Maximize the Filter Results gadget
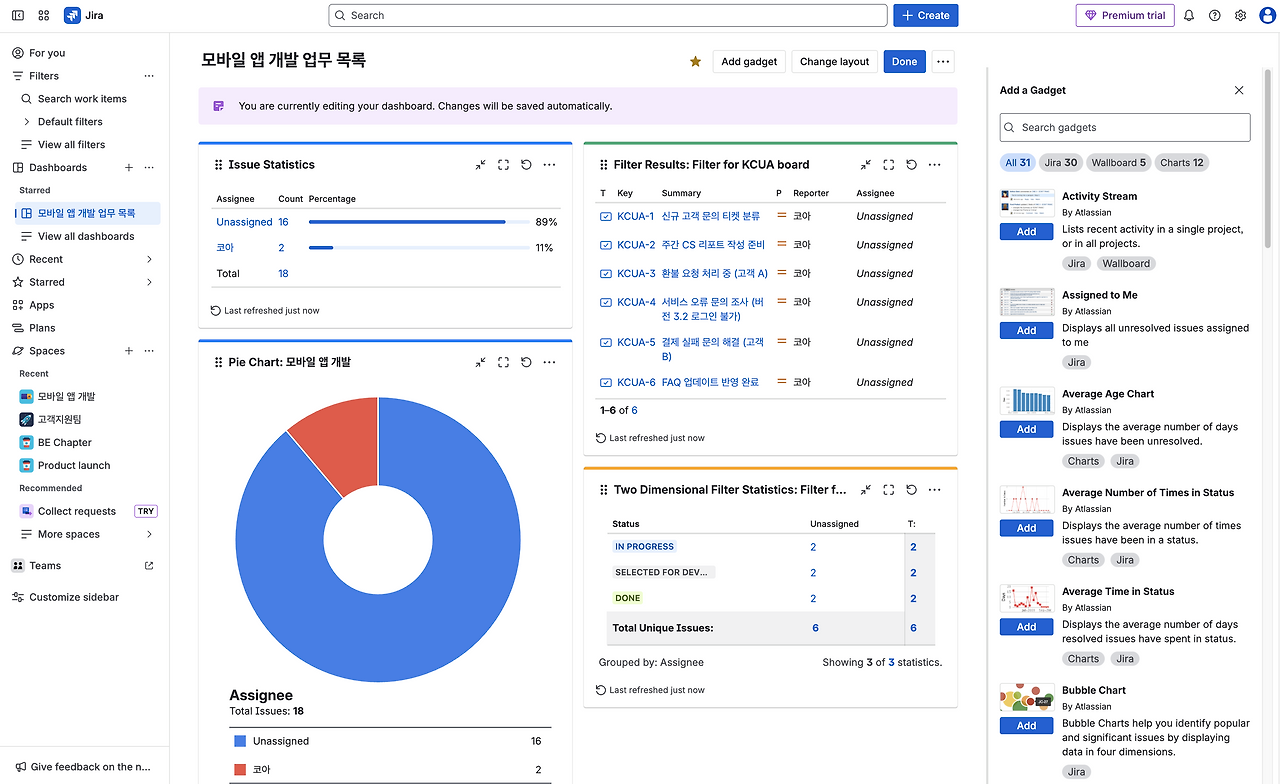The height and width of the screenshot is (784, 1280). [888, 165]
